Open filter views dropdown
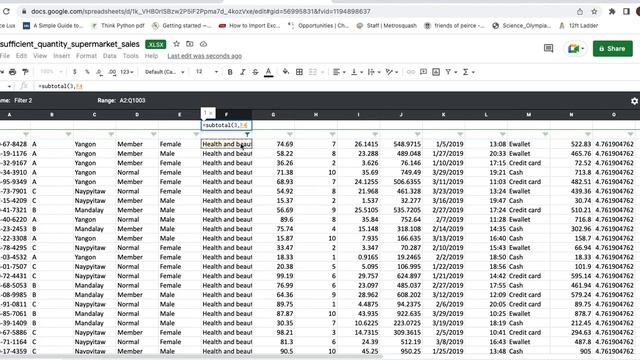The width and height of the screenshot is (640, 360). (451, 72)
